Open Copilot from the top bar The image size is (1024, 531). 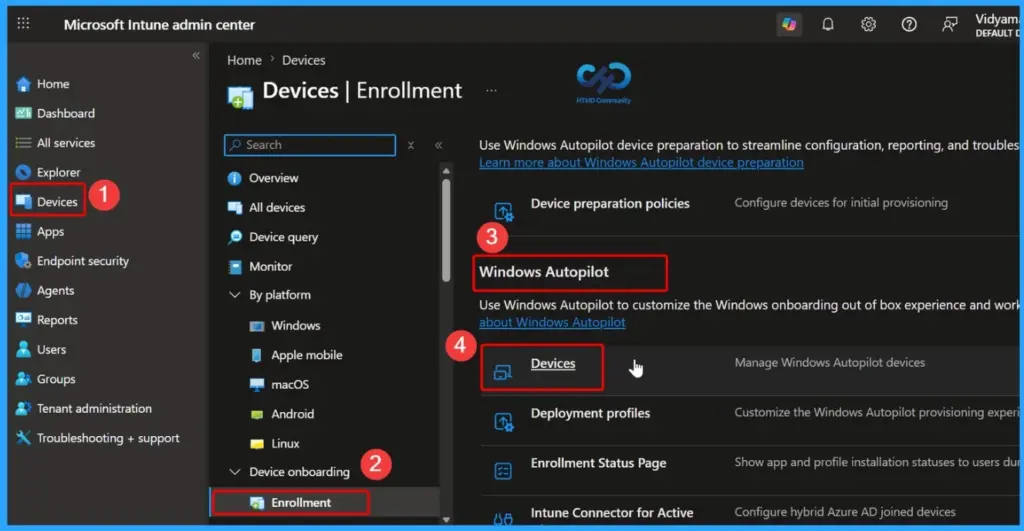789,24
